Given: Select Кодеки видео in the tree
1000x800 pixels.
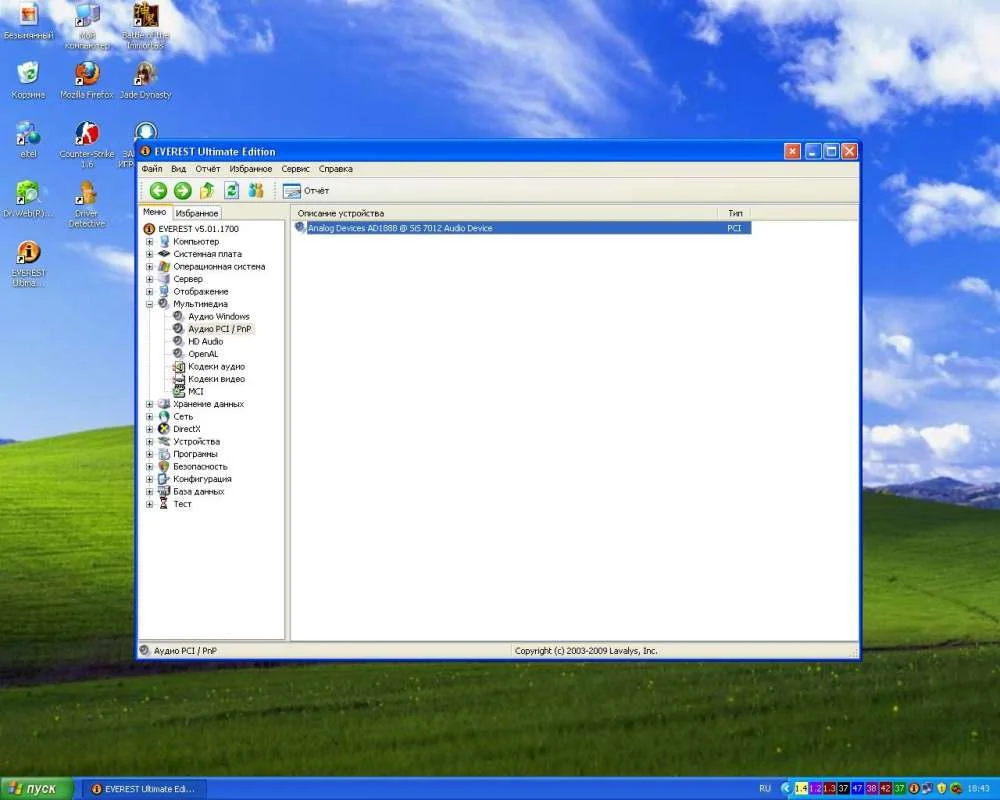Looking at the screenshot, I should [x=216, y=379].
